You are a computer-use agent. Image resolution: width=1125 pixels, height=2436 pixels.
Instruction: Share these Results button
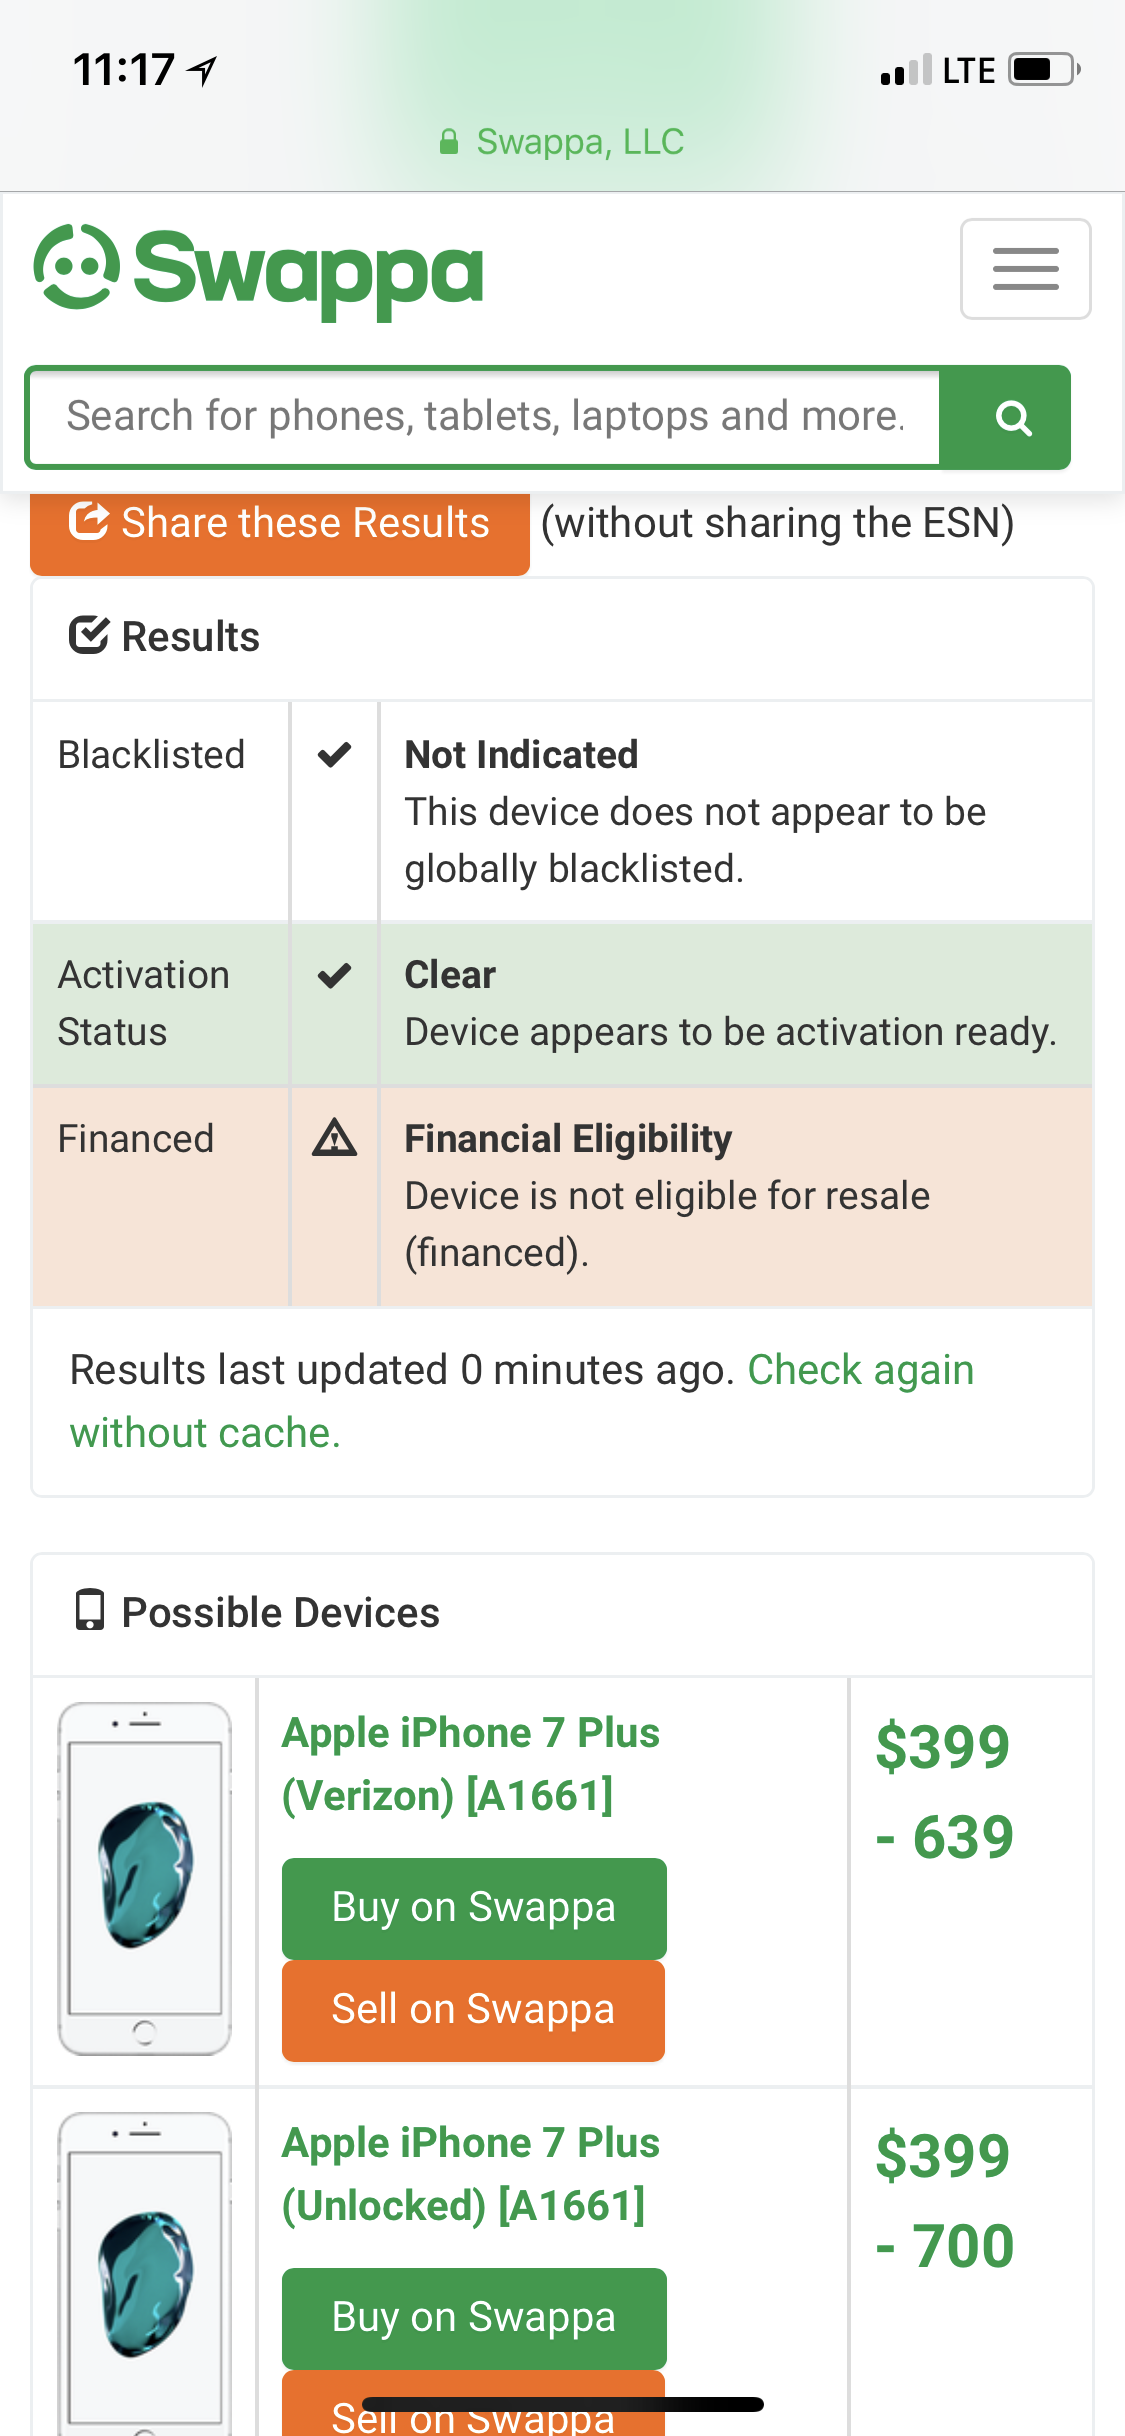click(x=280, y=524)
